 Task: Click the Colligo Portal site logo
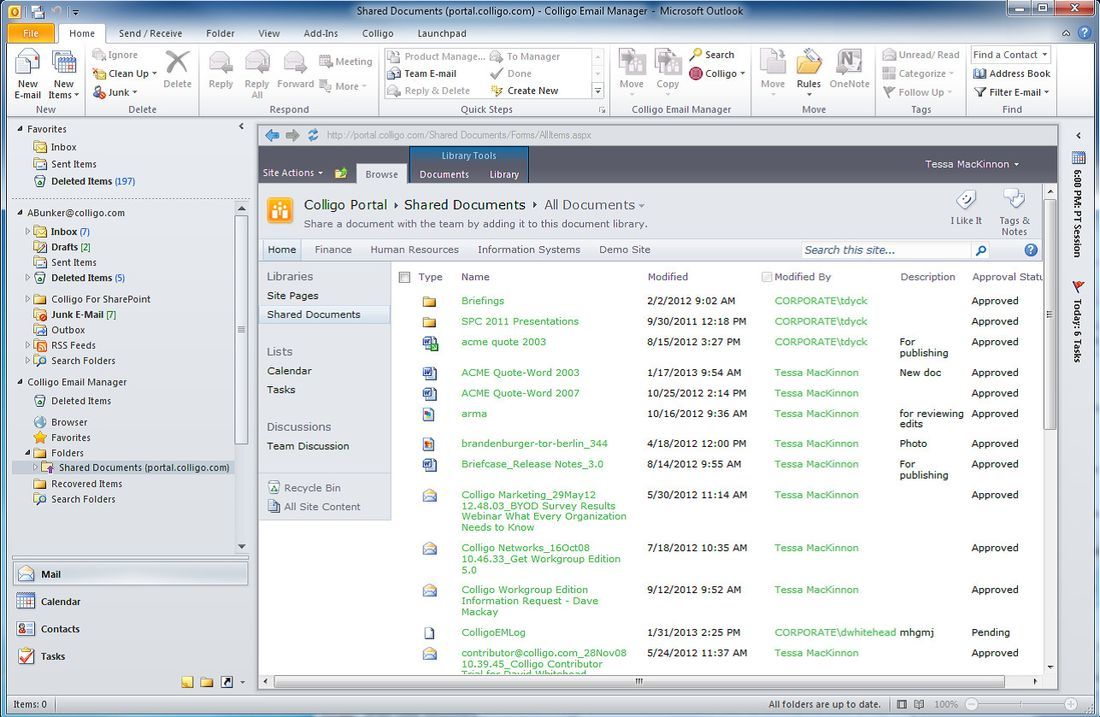[x=280, y=210]
